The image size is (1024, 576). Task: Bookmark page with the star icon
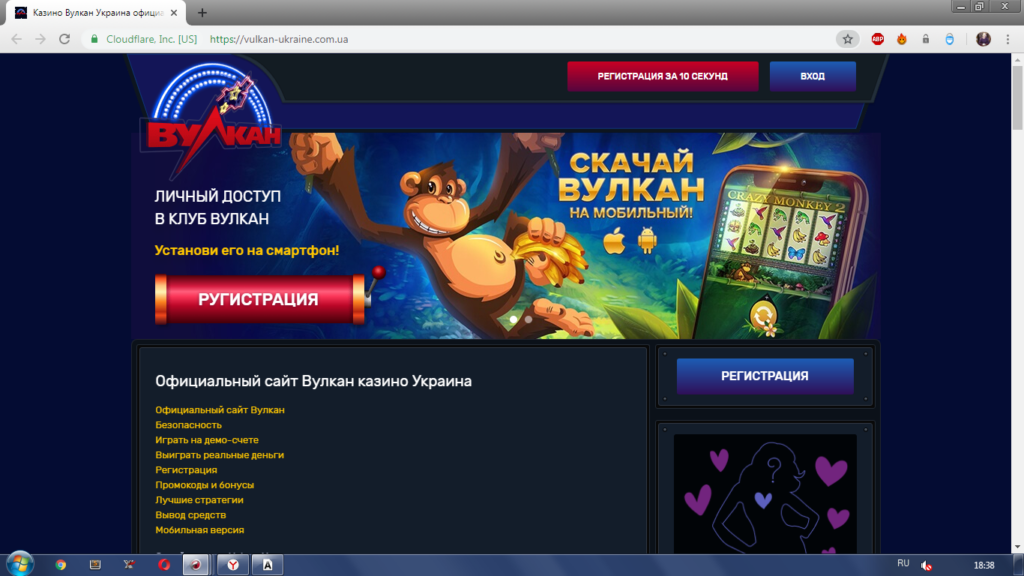click(x=848, y=39)
